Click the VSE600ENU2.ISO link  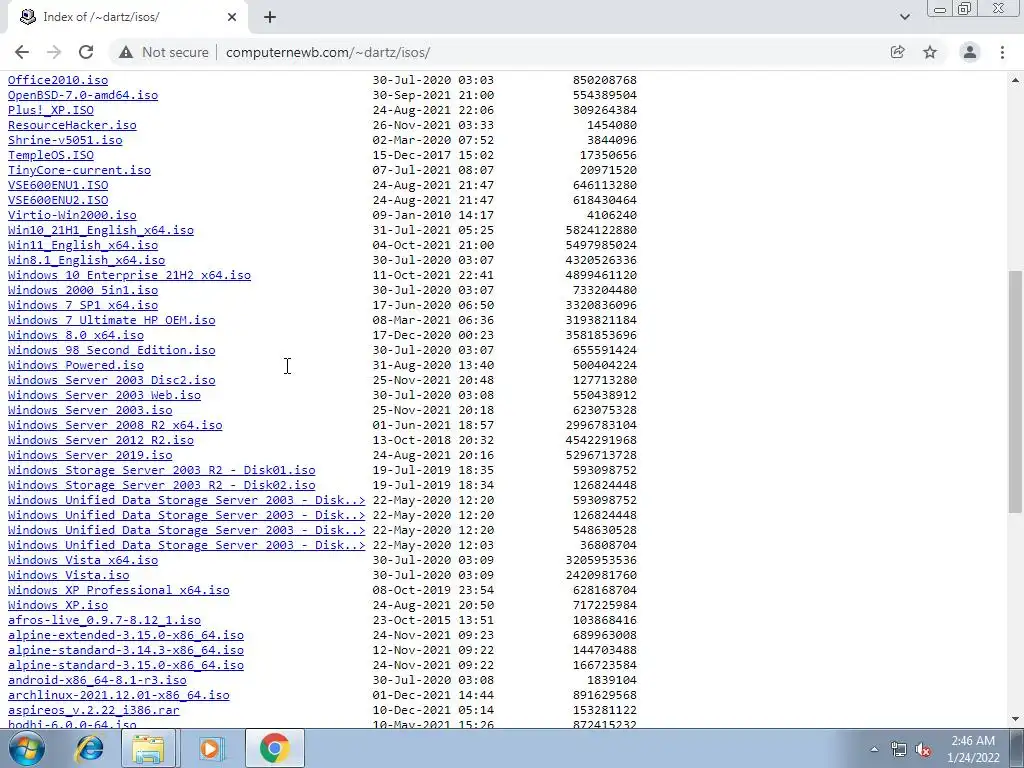coord(58,200)
